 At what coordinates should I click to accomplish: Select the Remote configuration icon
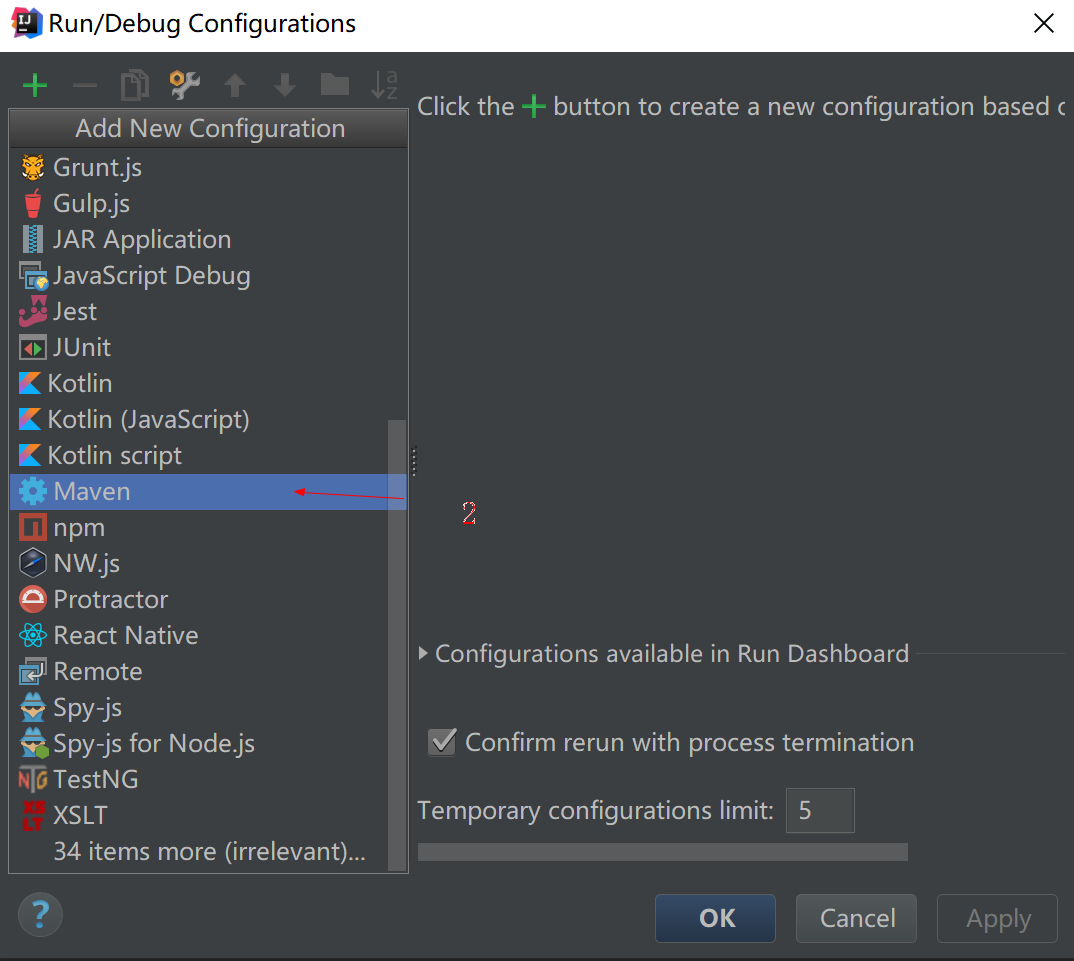coord(32,671)
